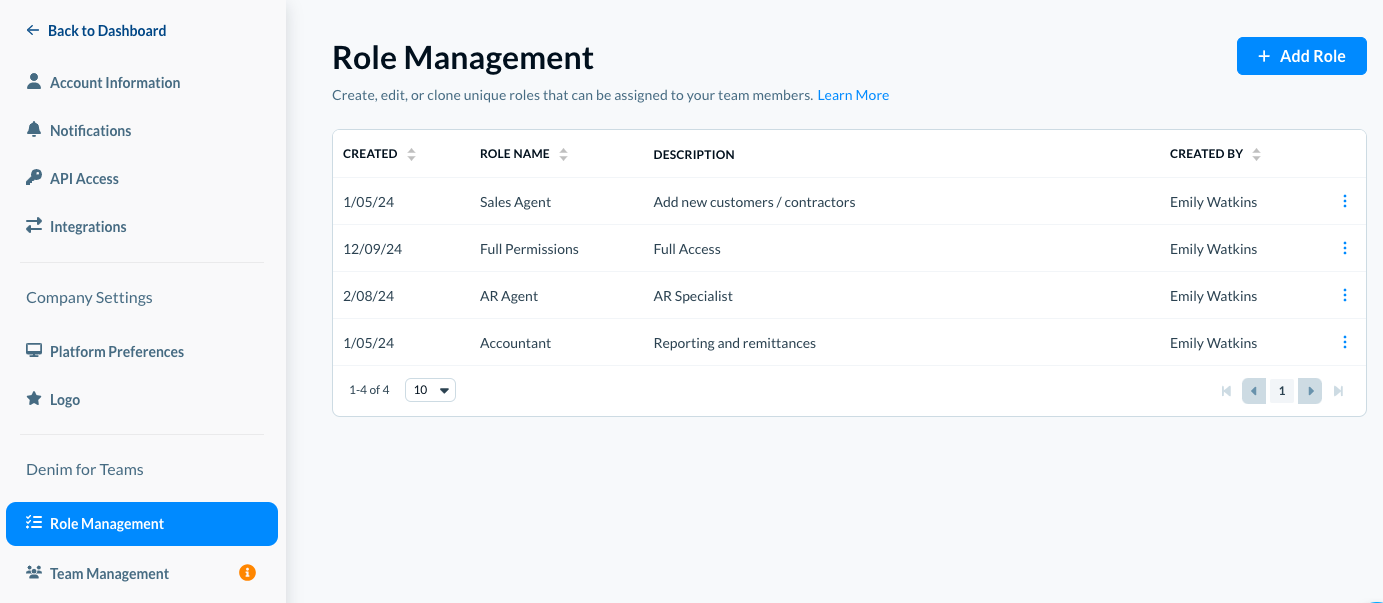Open API Access in the sidebar
This screenshot has height=603, width=1383.
(x=84, y=179)
